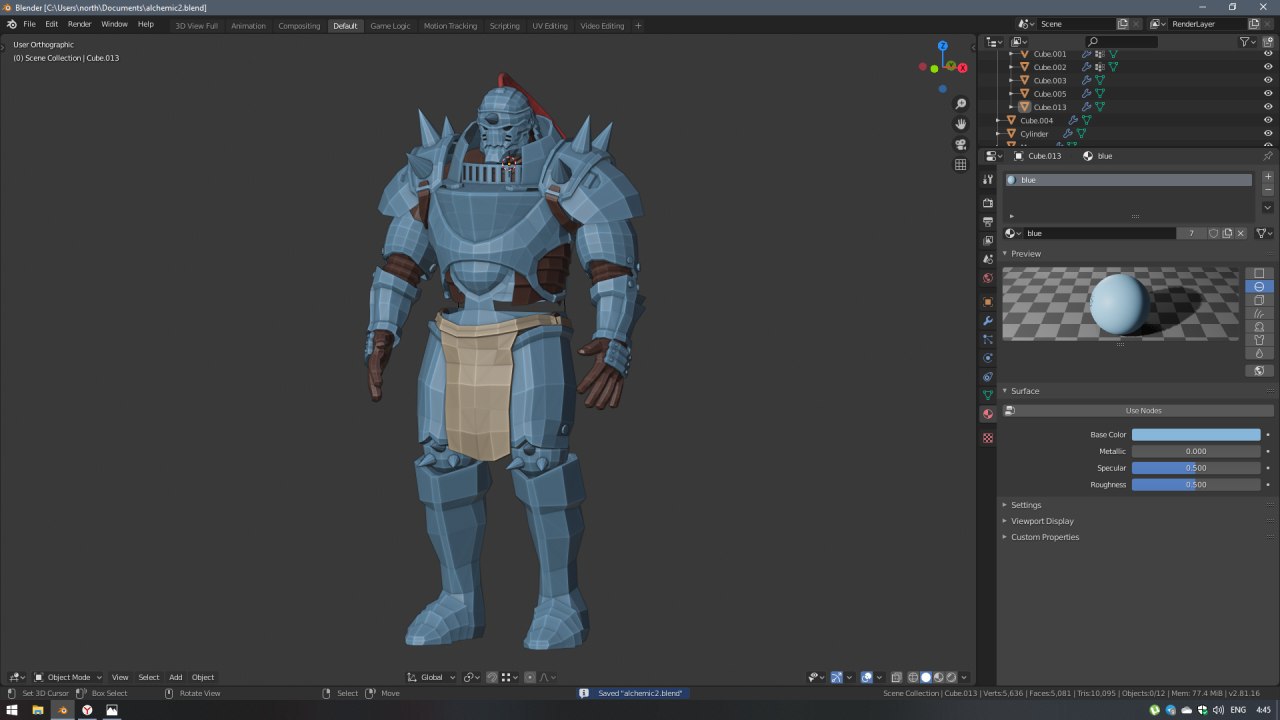
Task: Hide Cylinder with its eye icon
Action: coord(1268,134)
